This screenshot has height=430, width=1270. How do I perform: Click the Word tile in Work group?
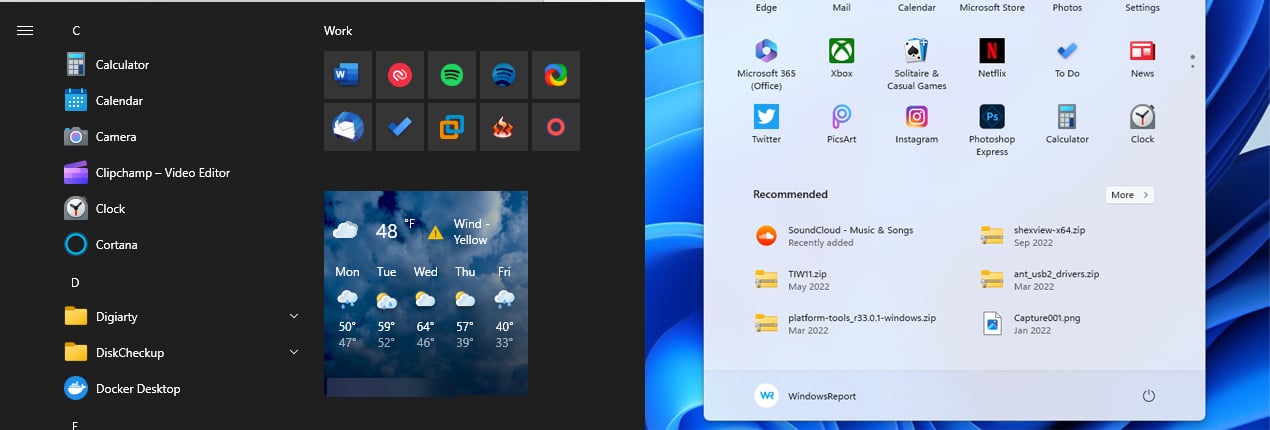[x=348, y=75]
